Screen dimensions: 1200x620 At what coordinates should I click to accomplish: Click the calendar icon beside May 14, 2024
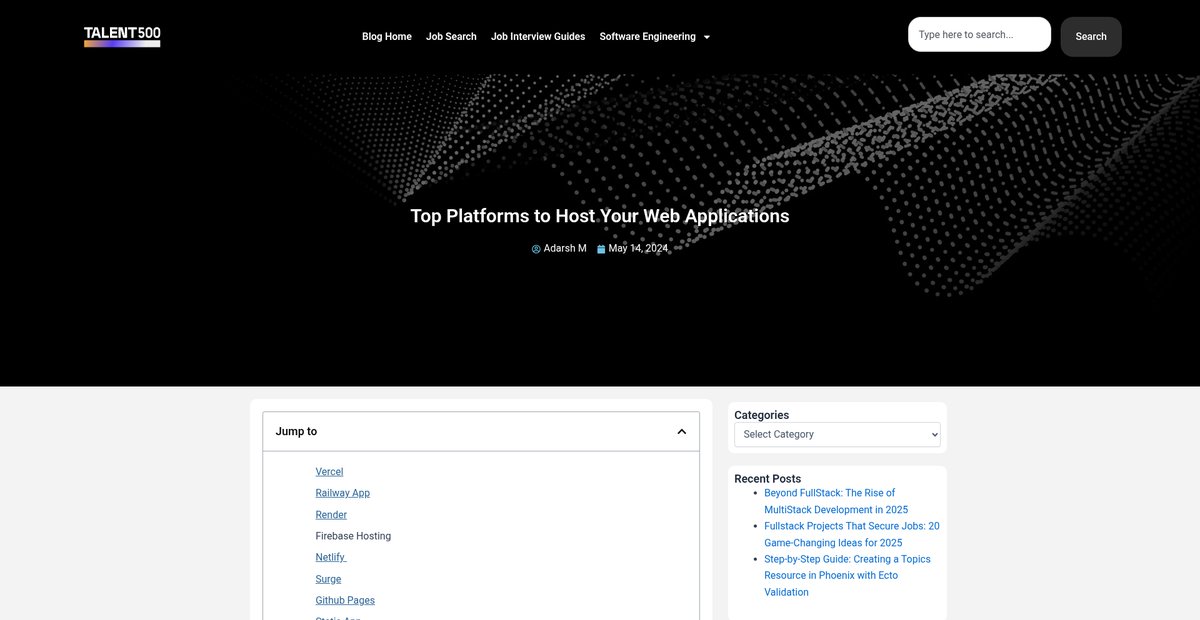coord(601,249)
